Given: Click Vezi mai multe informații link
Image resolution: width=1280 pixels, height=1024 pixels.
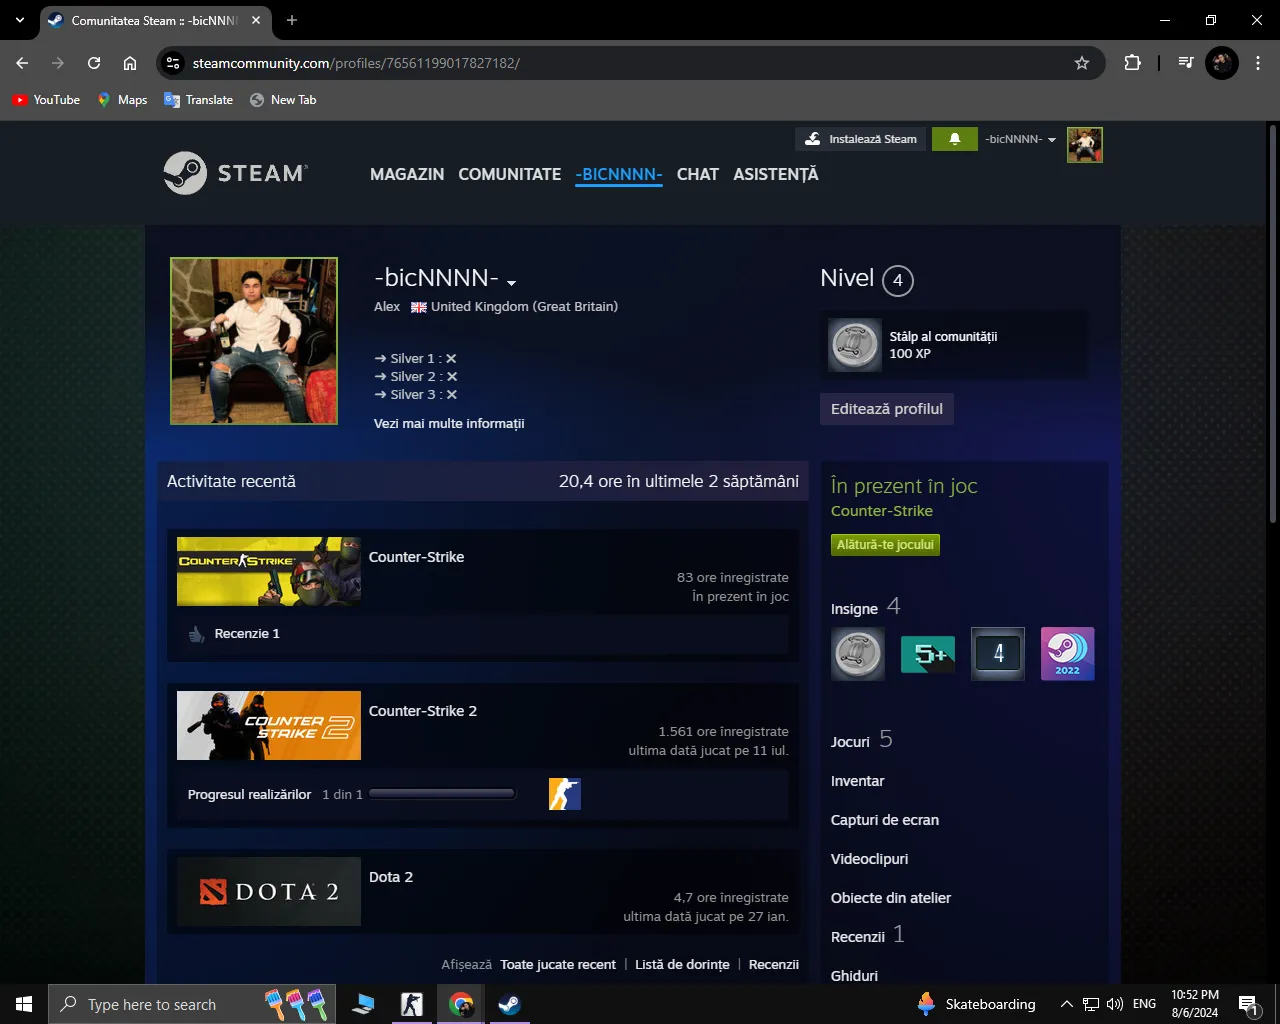Looking at the screenshot, I should click(x=449, y=423).
